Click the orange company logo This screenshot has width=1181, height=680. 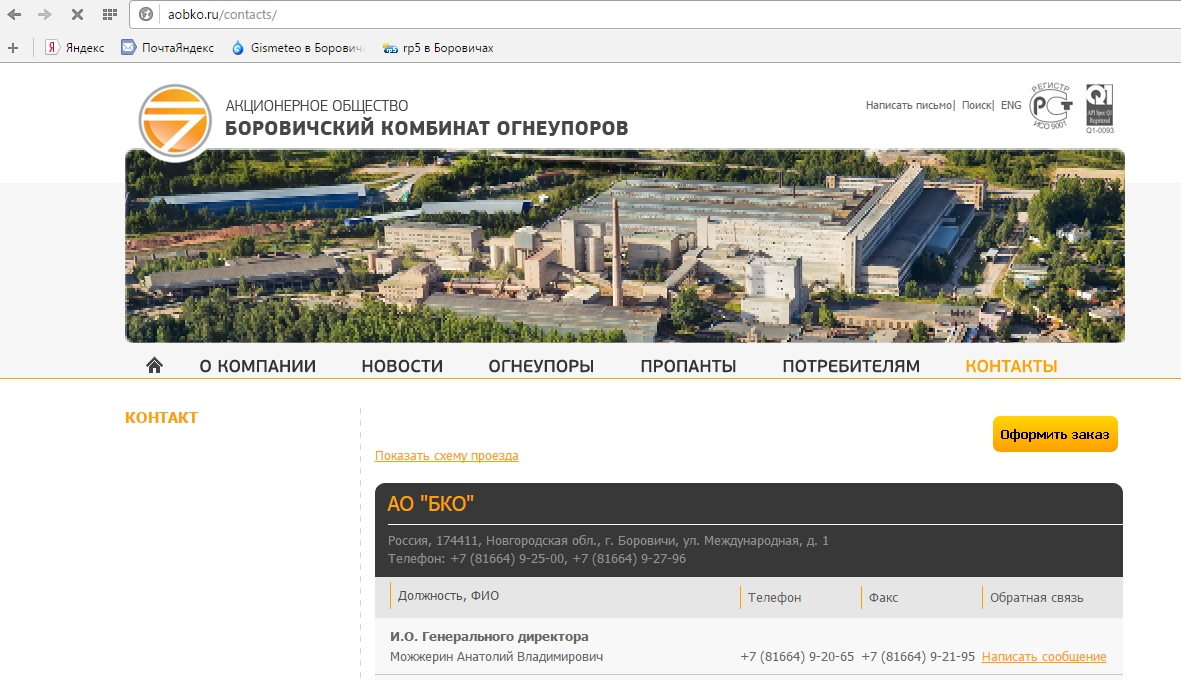click(x=175, y=122)
